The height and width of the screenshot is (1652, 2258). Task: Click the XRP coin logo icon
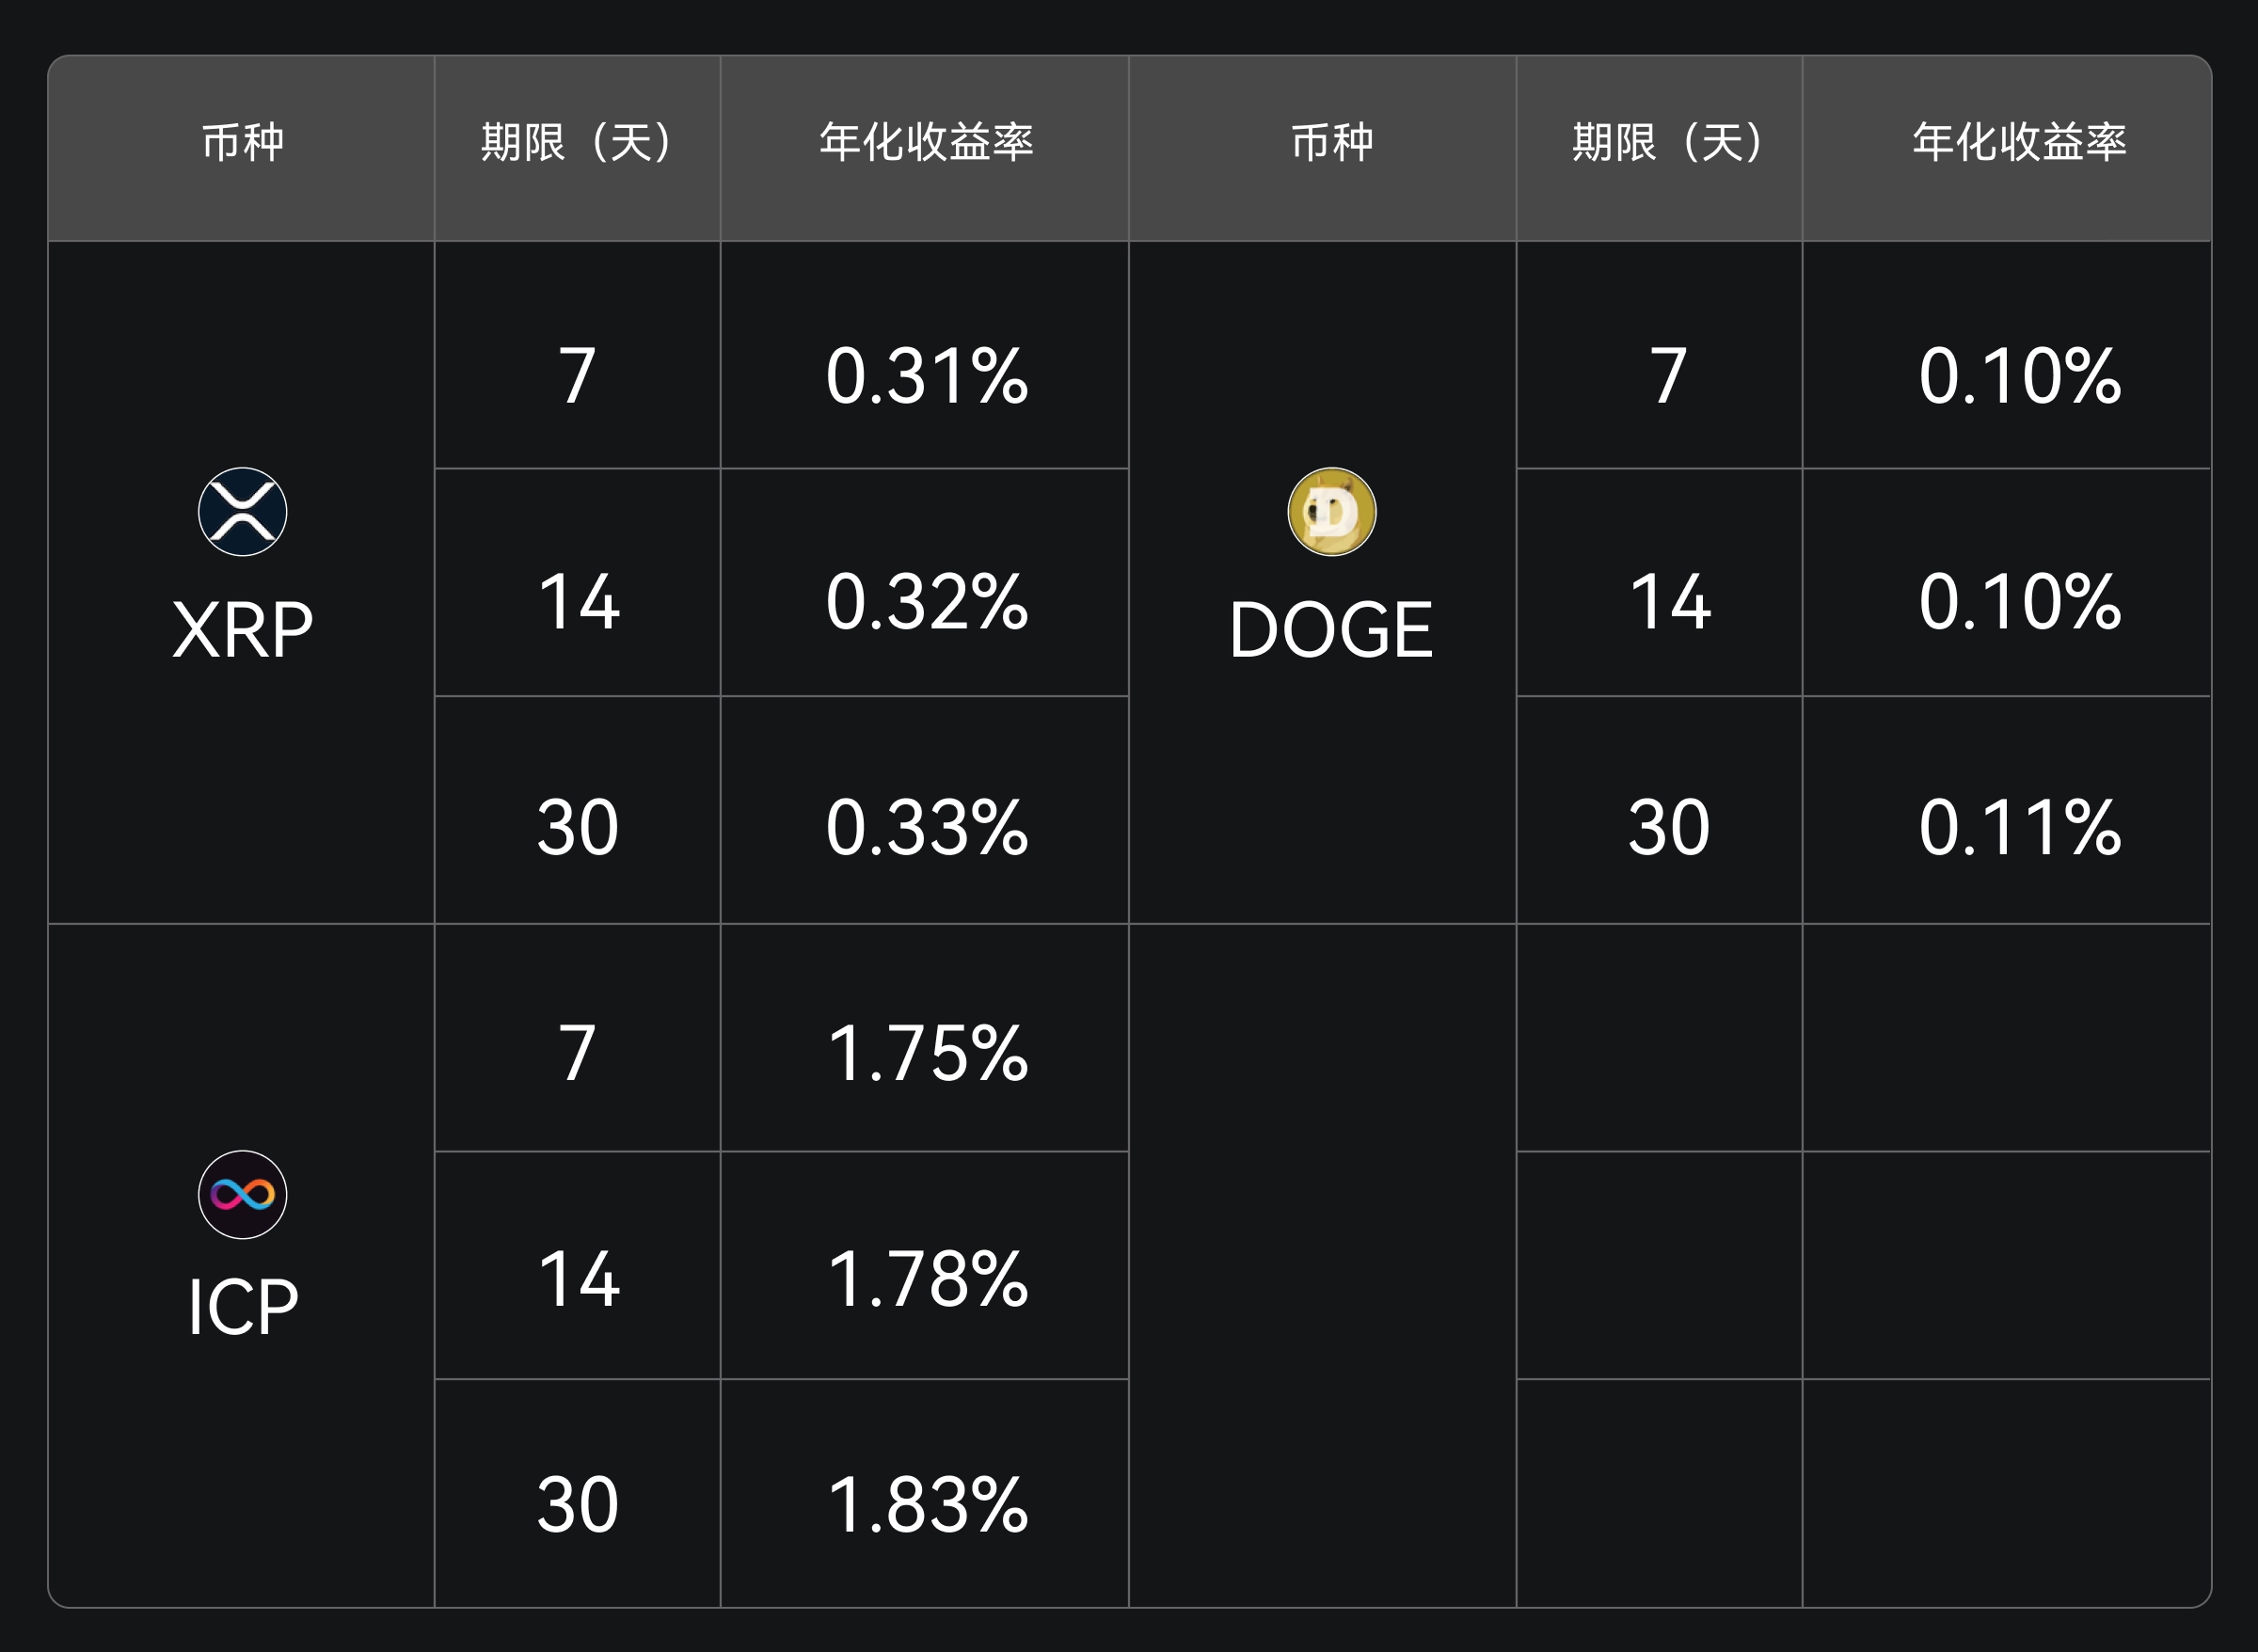pyautogui.click(x=242, y=512)
